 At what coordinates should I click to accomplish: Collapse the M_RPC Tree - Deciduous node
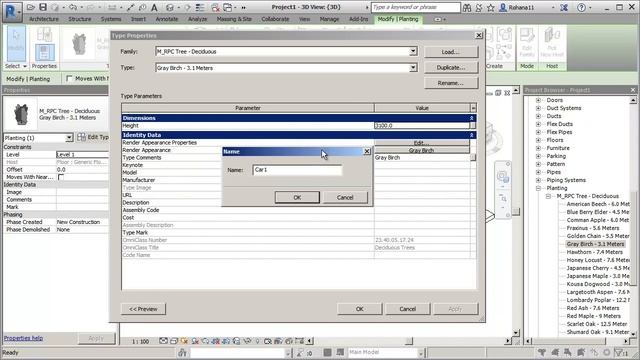(549, 196)
